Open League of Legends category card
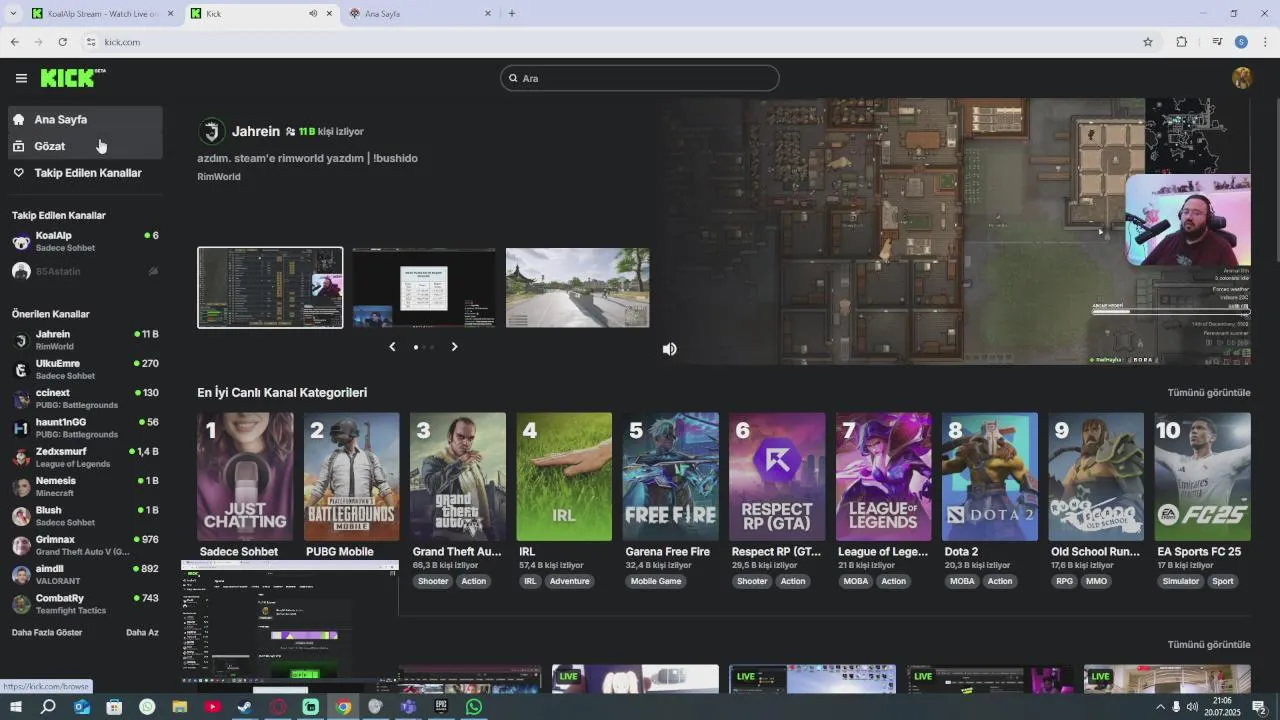 click(x=883, y=477)
